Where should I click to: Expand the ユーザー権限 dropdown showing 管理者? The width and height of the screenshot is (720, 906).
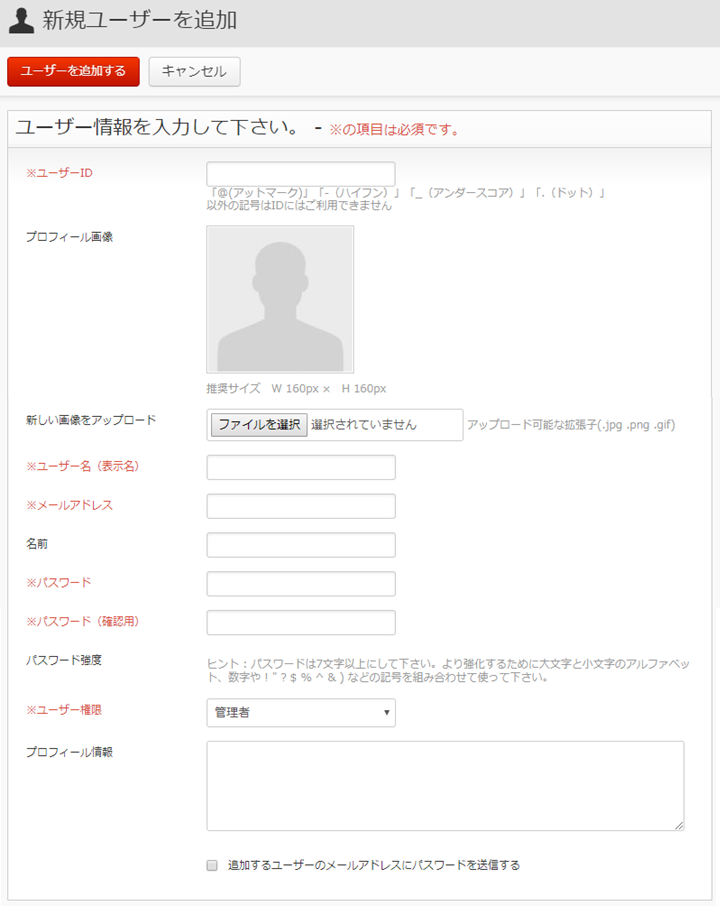pyautogui.click(x=300, y=712)
